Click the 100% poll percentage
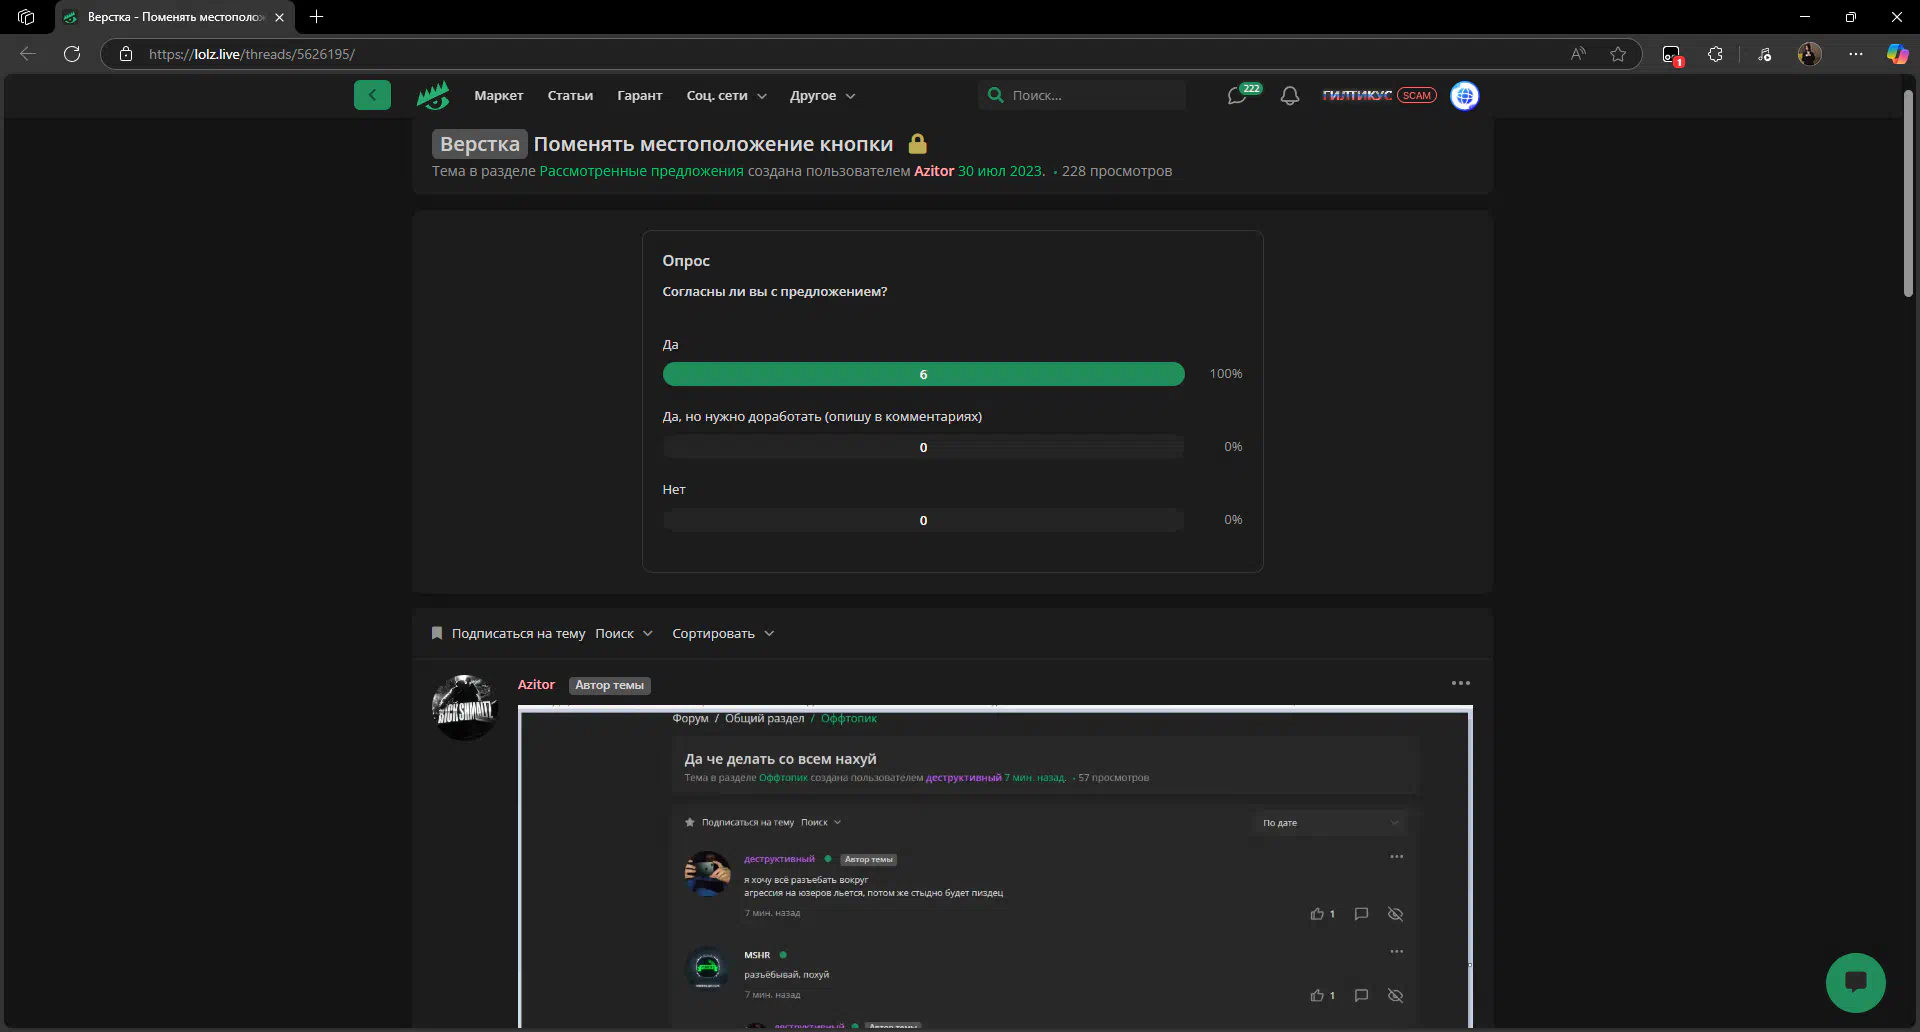Image resolution: width=1920 pixels, height=1032 pixels. 1226,374
